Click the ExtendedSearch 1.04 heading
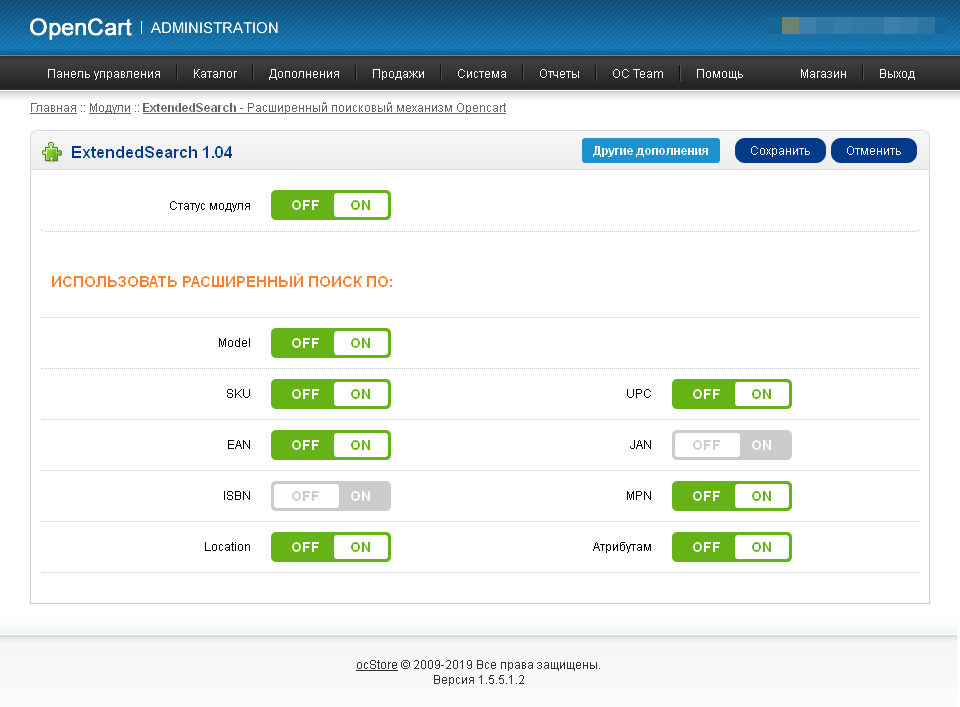This screenshot has width=960, height=707. (x=151, y=152)
